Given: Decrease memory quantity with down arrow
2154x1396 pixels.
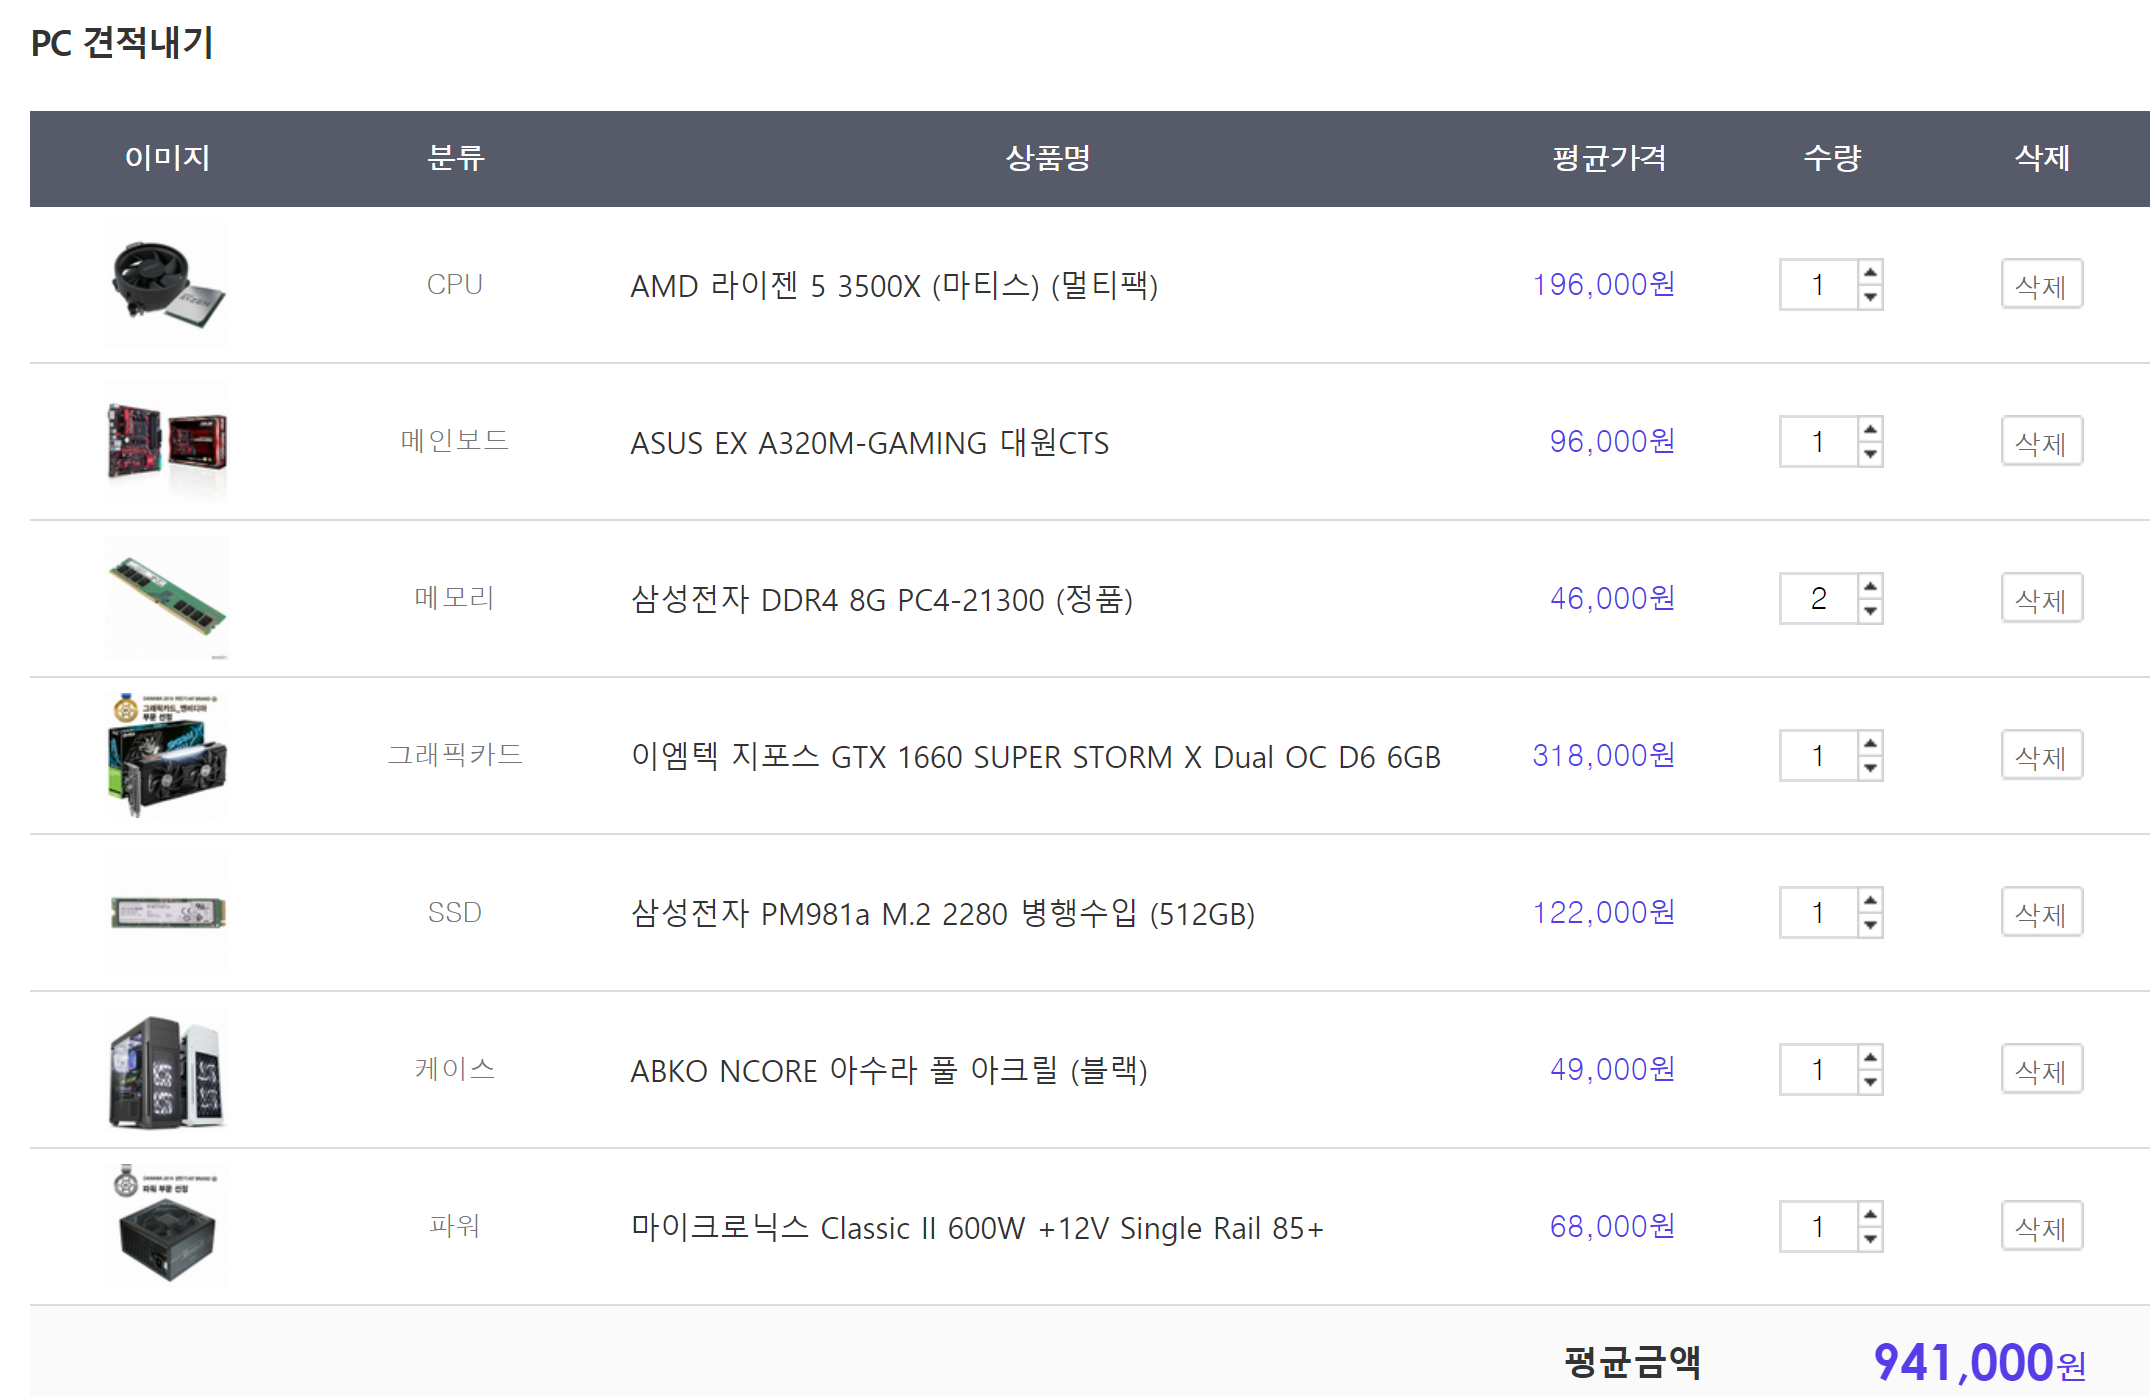Looking at the screenshot, I should (1869, 612).
